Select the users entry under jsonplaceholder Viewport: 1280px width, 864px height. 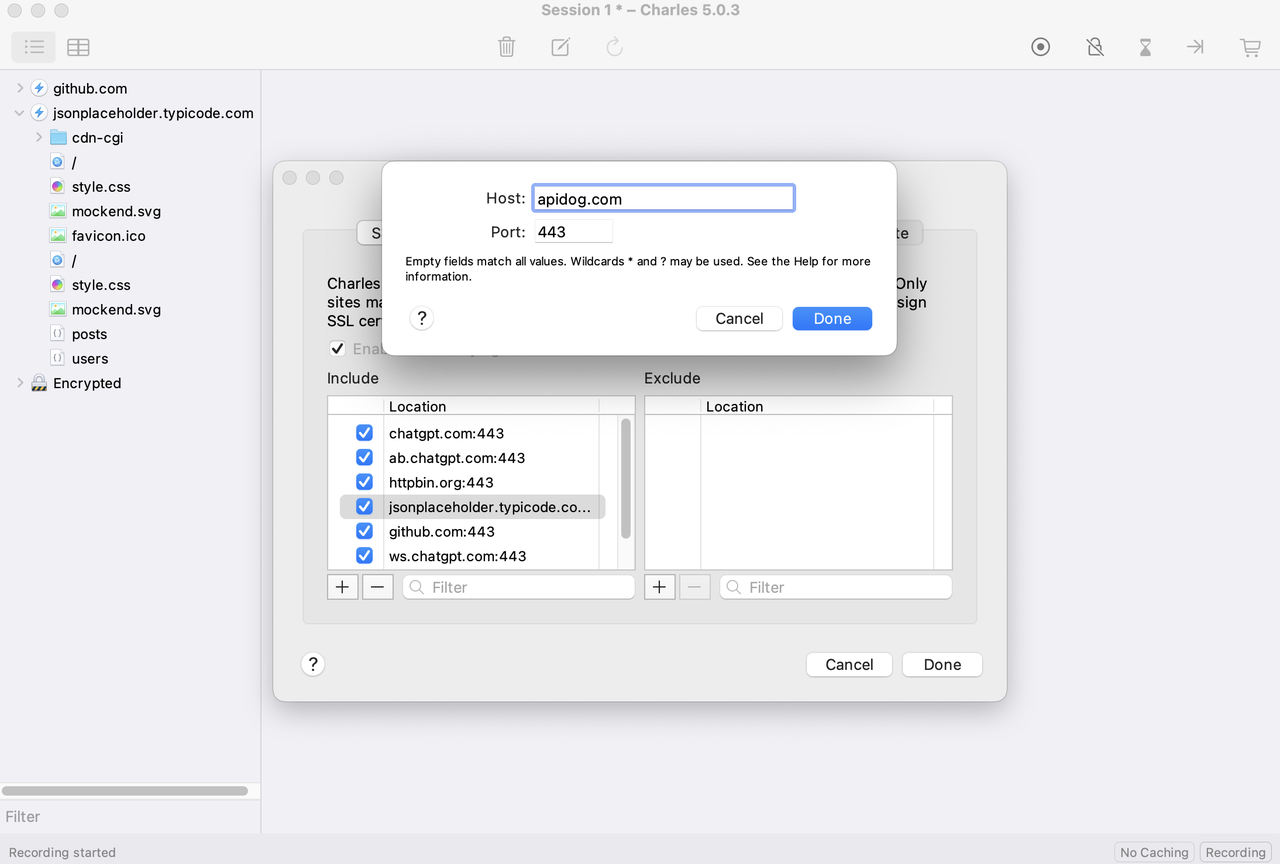click(90, 358)
